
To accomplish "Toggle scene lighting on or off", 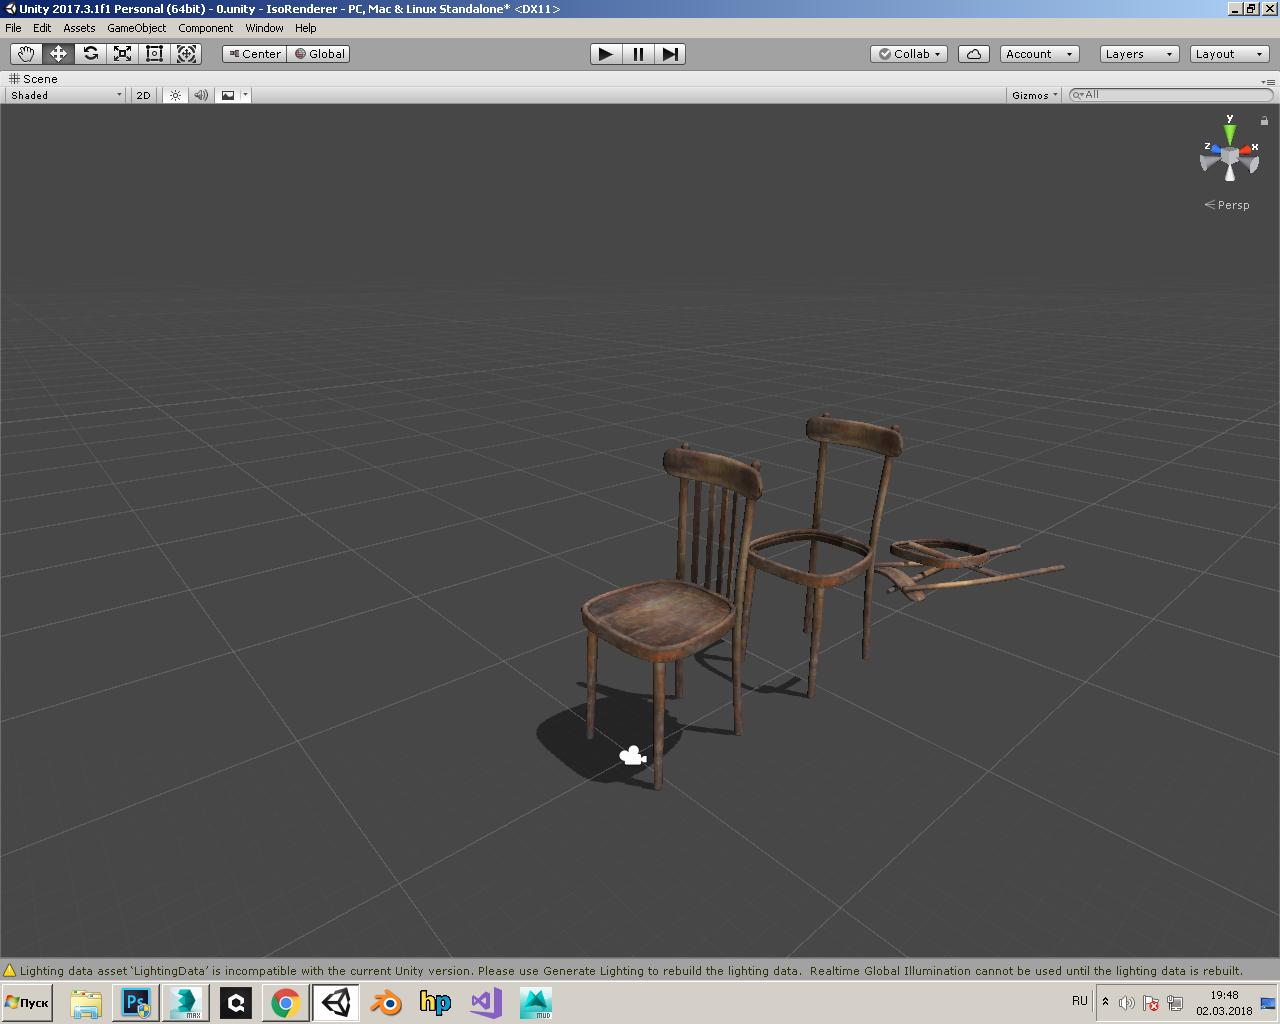I will (175, 95).
